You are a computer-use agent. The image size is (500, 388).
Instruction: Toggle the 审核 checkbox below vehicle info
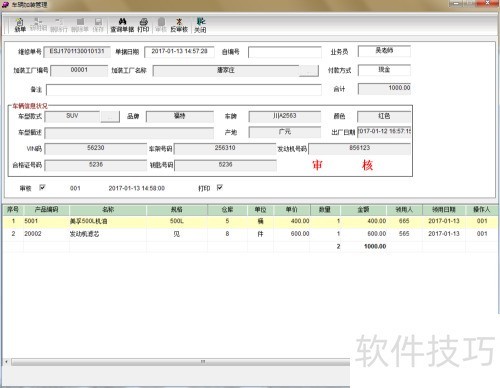point(42,188)
